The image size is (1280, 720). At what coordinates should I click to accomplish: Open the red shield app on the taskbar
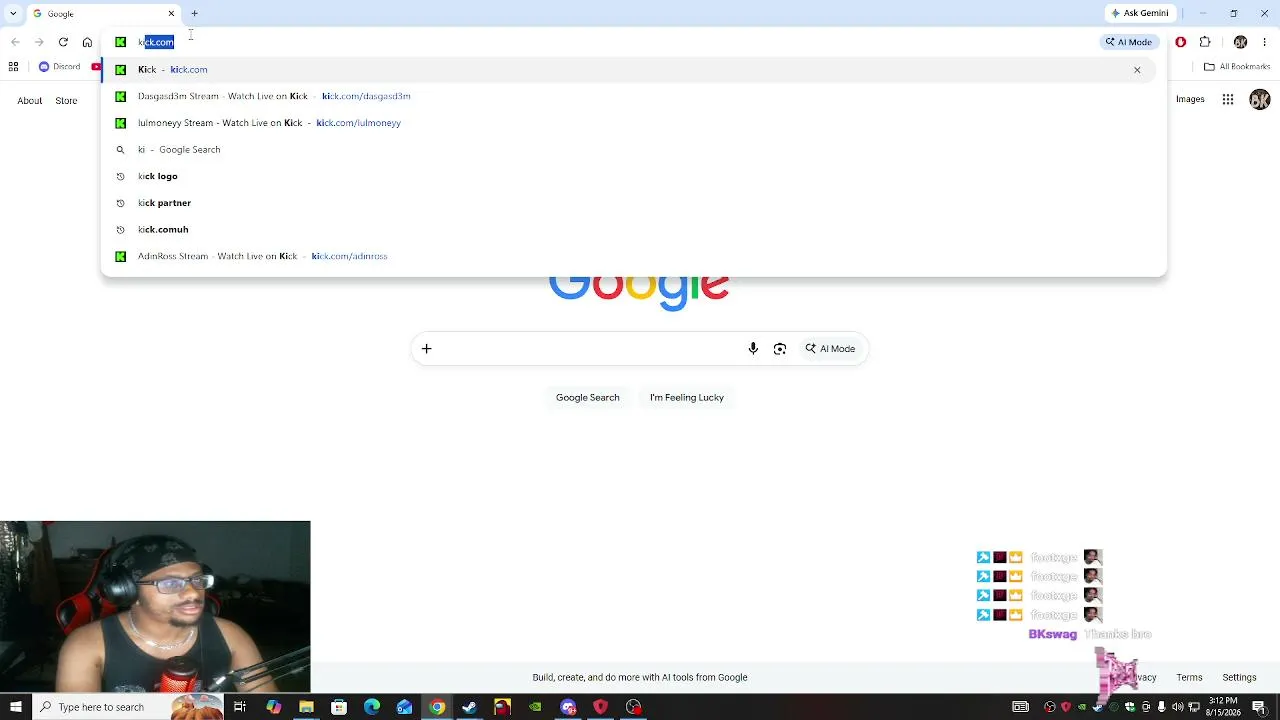pyautogui.click(x=601, y=707)
